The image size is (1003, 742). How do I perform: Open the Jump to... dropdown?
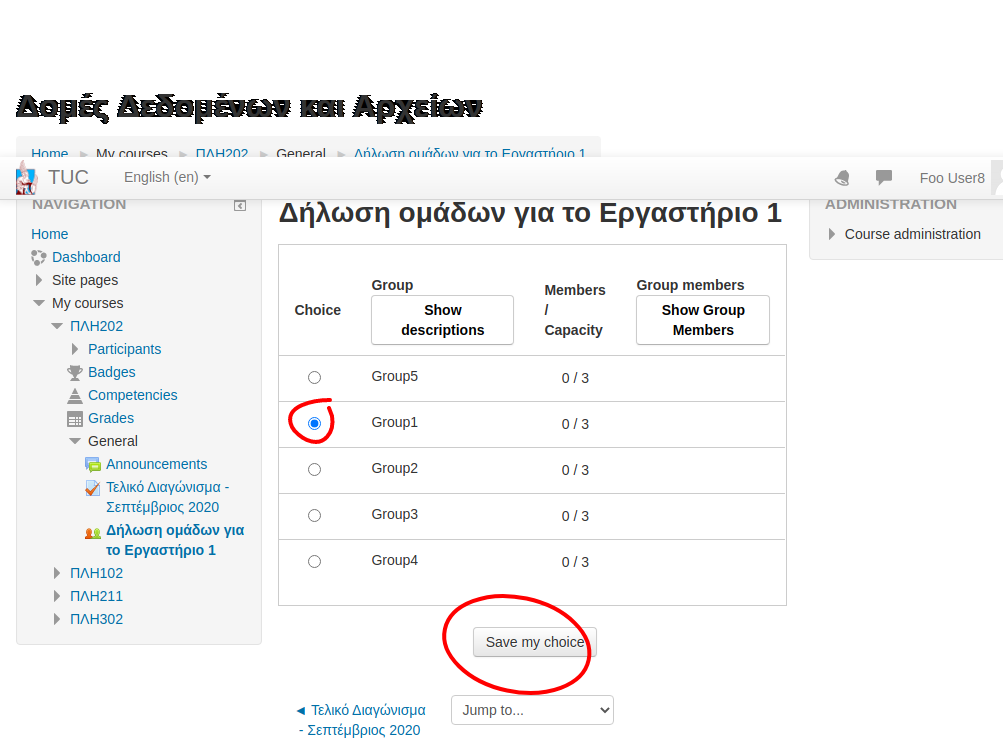point(532,710)
